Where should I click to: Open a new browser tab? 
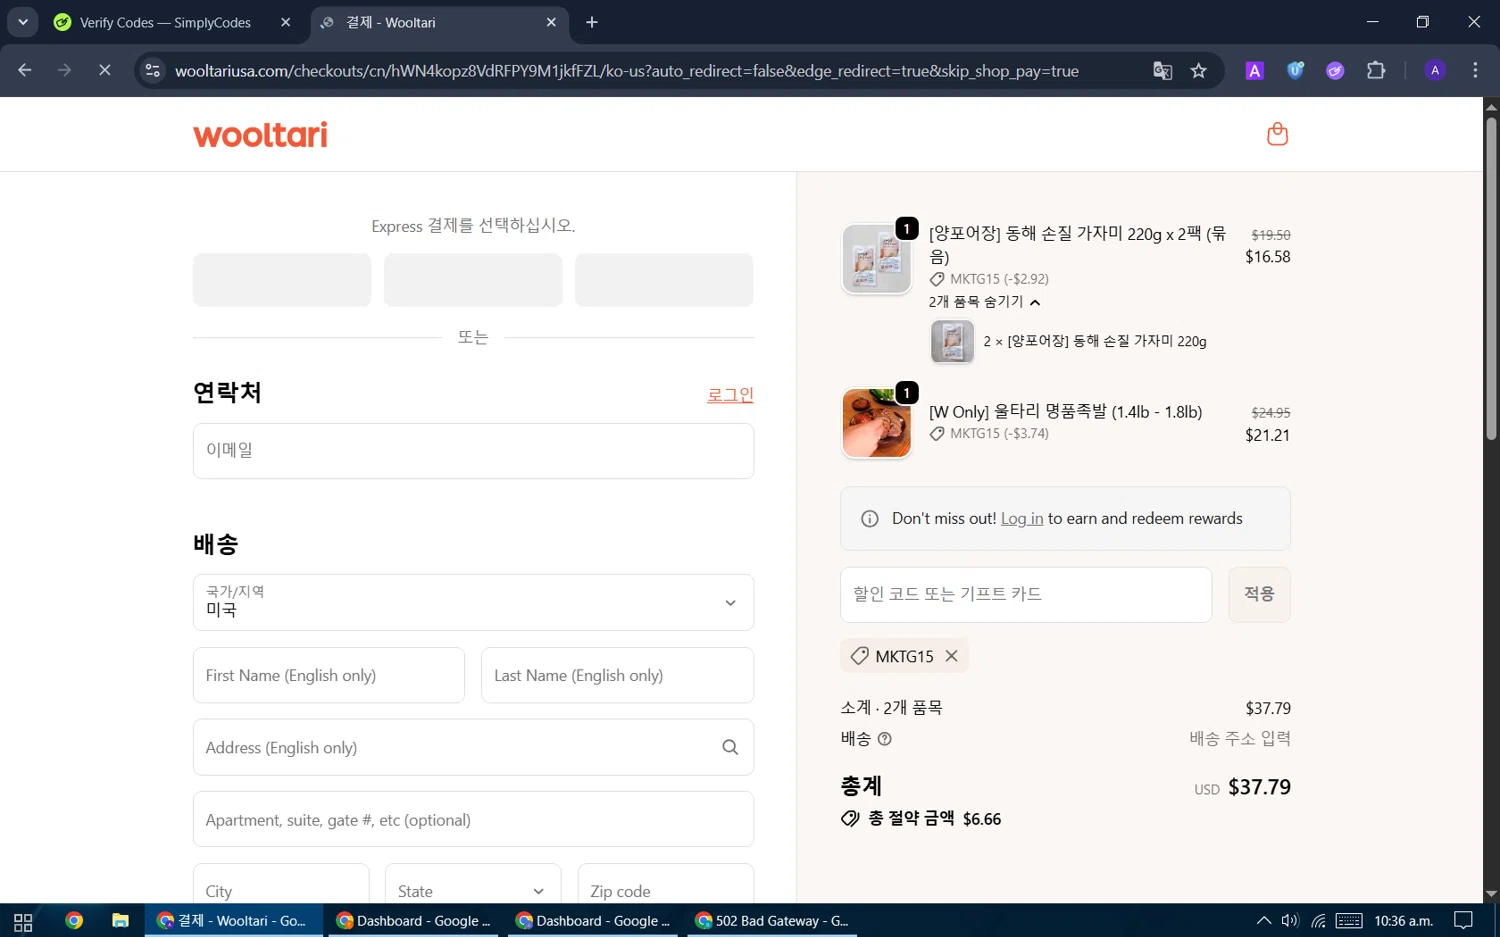click(592, 22)
